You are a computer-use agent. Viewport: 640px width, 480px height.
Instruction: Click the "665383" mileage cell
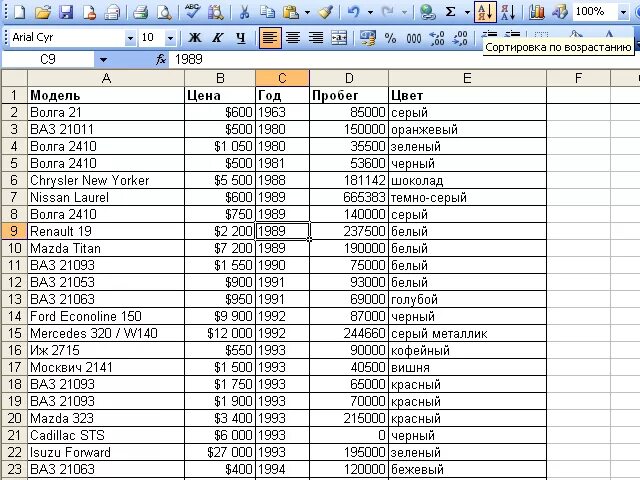(x=349, y=197)
